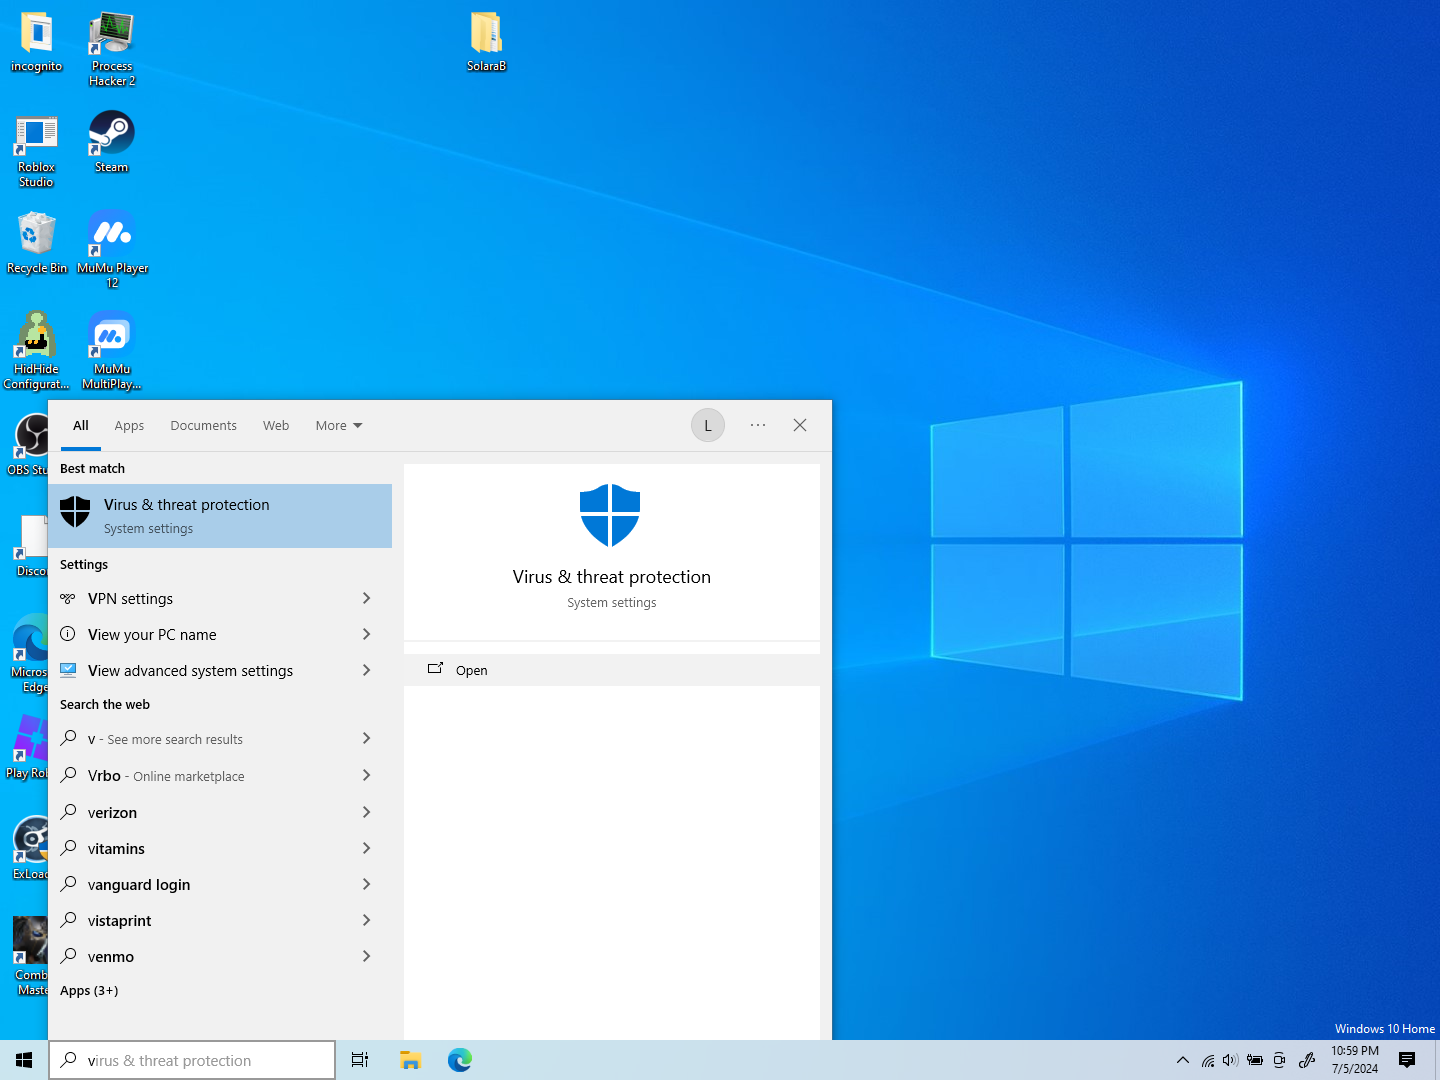This screenshot has height=1080, width=1440.
Task: Launch MuMu MultiPlayer shortcut
Action: [112, 350]
